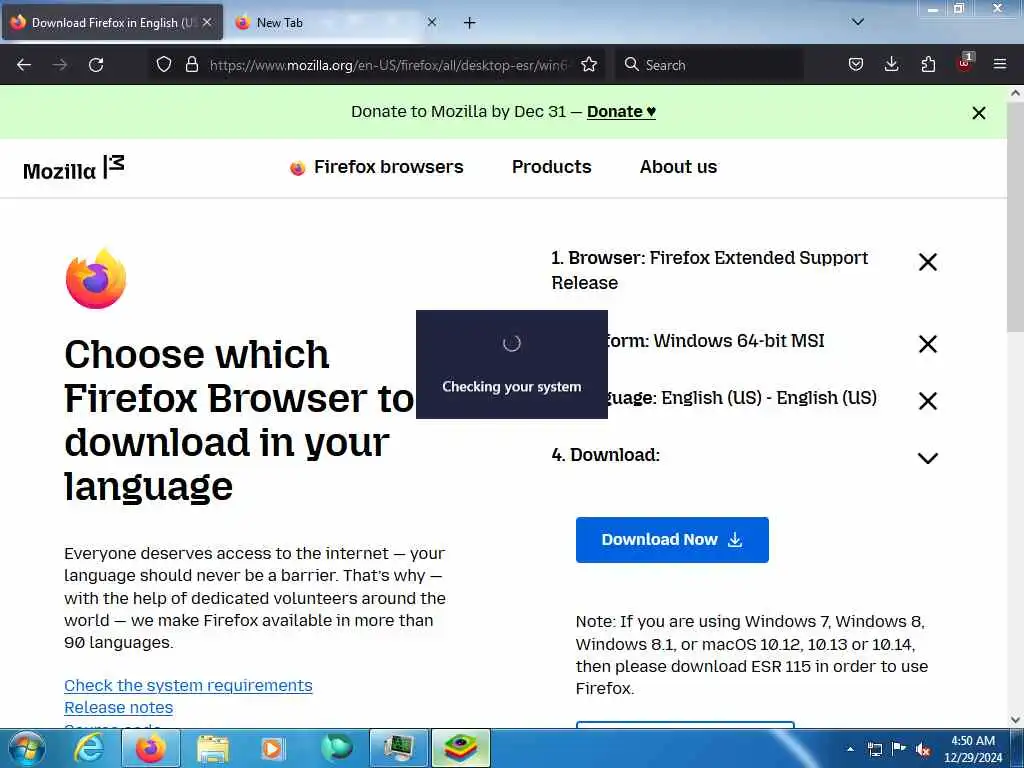Open Action Center flag icon
The image size is (1024, 768).
899,749
